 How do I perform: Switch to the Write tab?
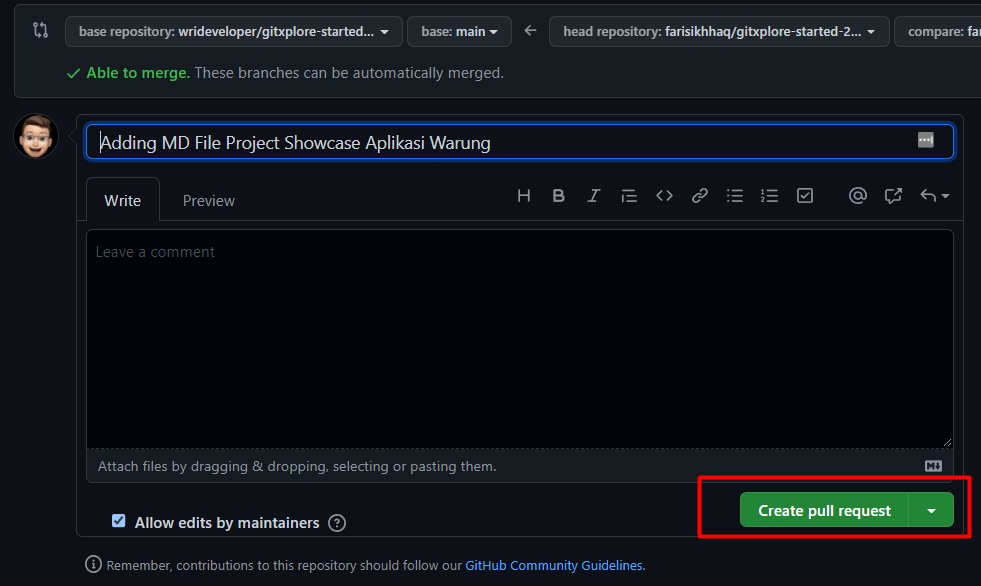[x=123, y=200]
